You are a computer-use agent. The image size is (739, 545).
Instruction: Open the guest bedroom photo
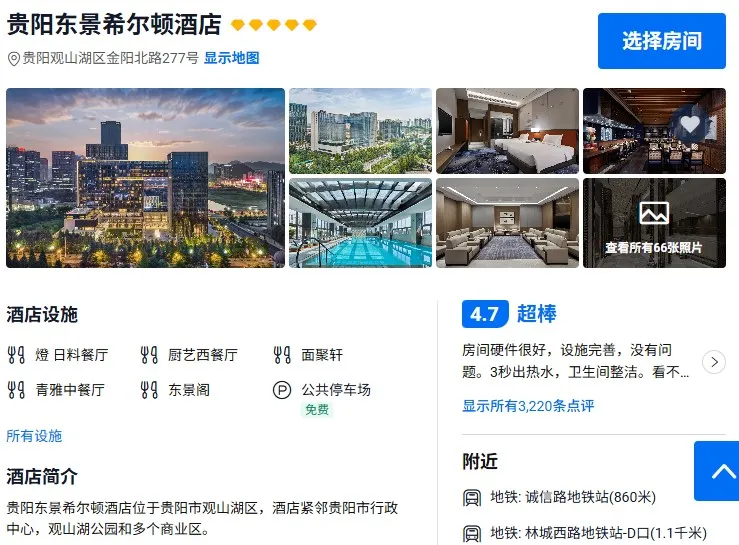coord(508,131)
